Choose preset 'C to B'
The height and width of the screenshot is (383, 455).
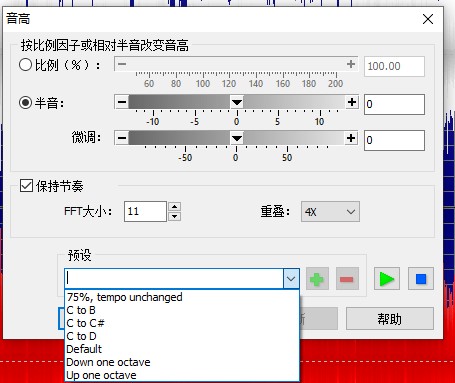point(182,310)
